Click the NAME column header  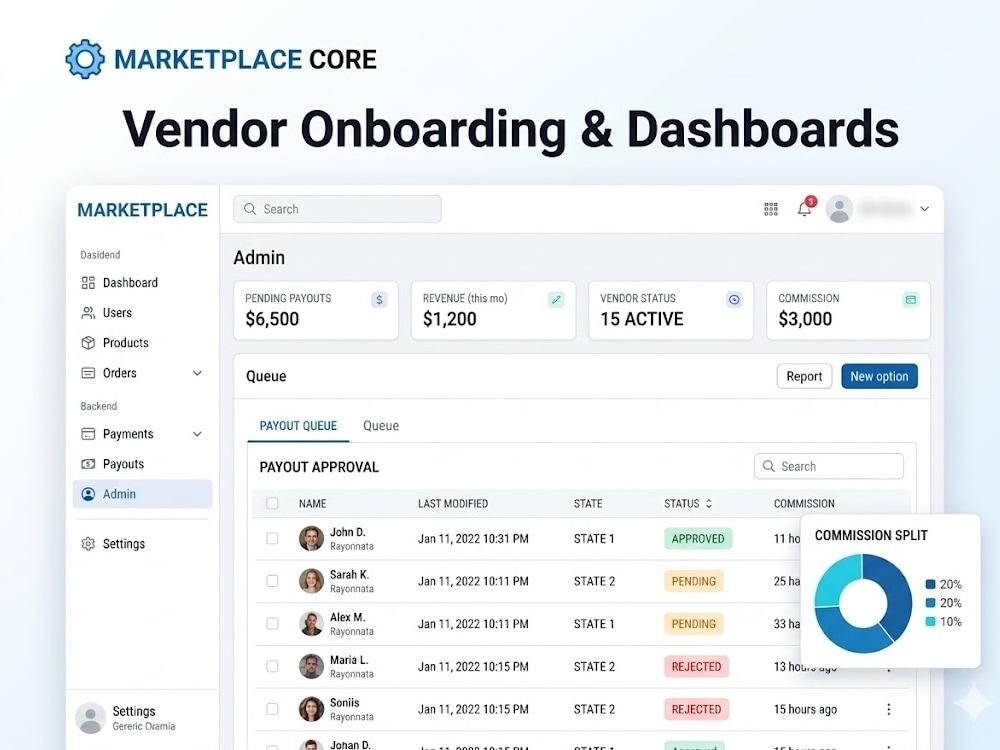(x=312, y=504)
